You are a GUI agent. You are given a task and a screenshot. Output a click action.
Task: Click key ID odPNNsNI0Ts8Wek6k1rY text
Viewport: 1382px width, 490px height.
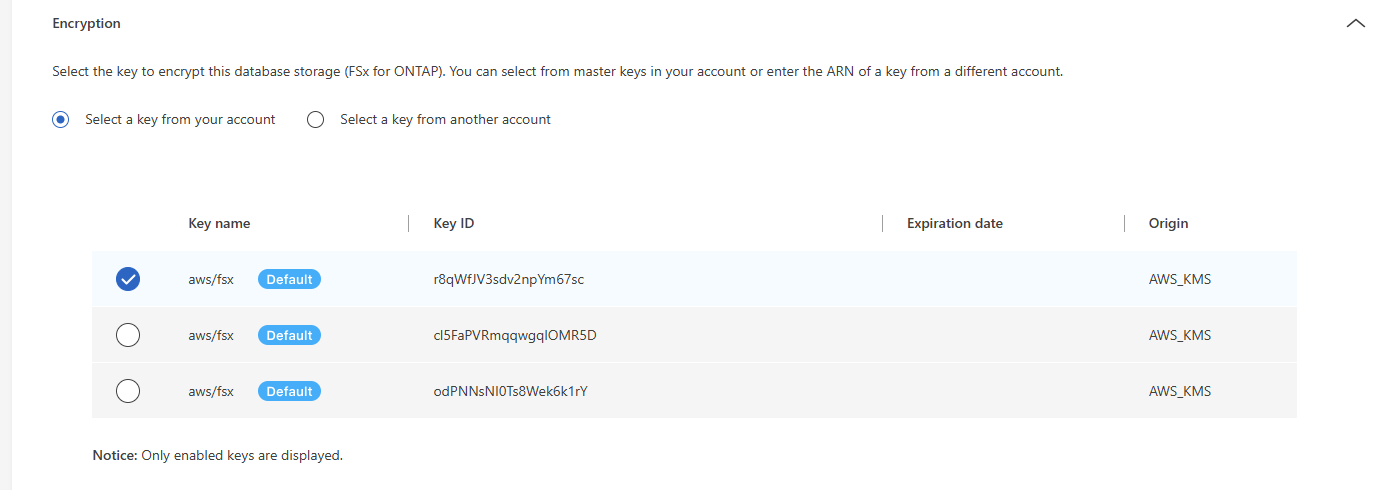pos(510,392)
